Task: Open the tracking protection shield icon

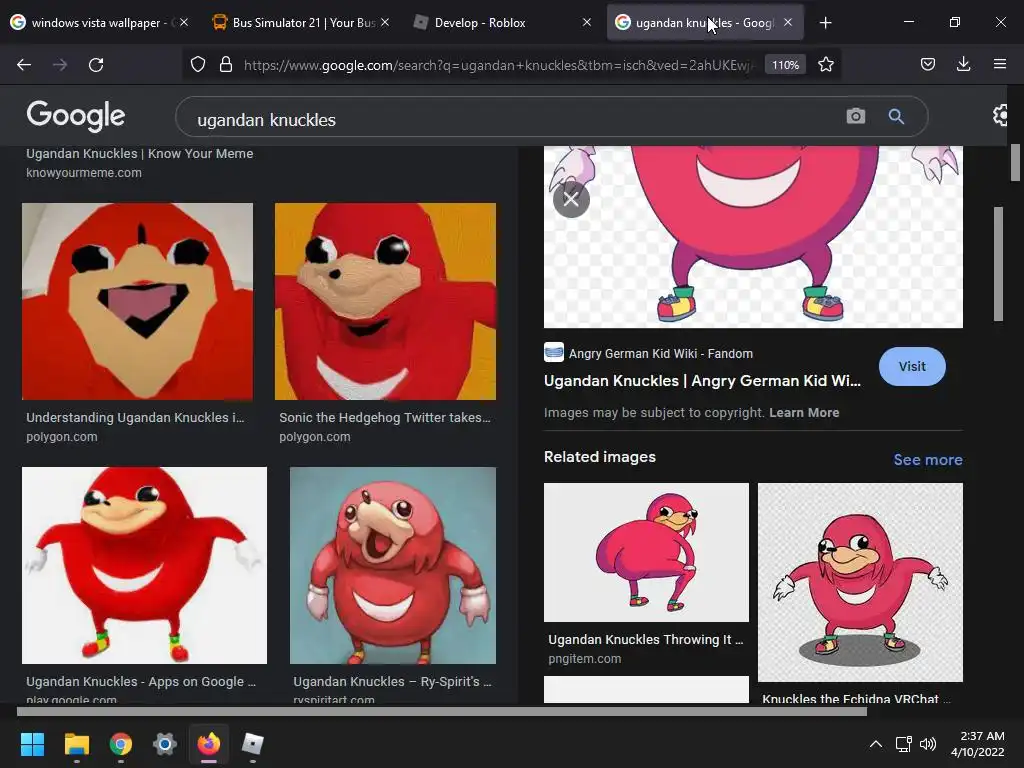Action: [x=198, y=65]
